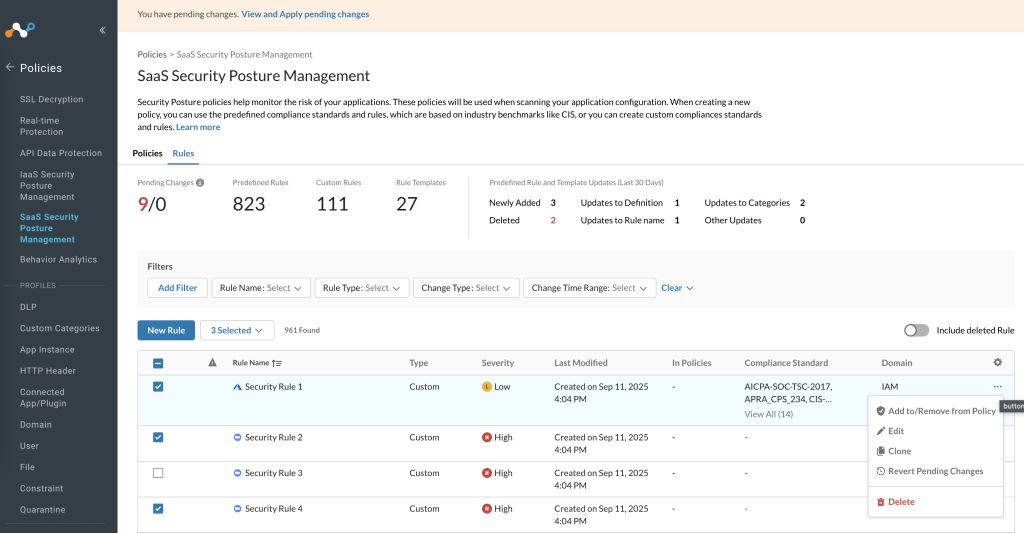
Task: Click the copy icon next to Clone
Action: (880, 451)
